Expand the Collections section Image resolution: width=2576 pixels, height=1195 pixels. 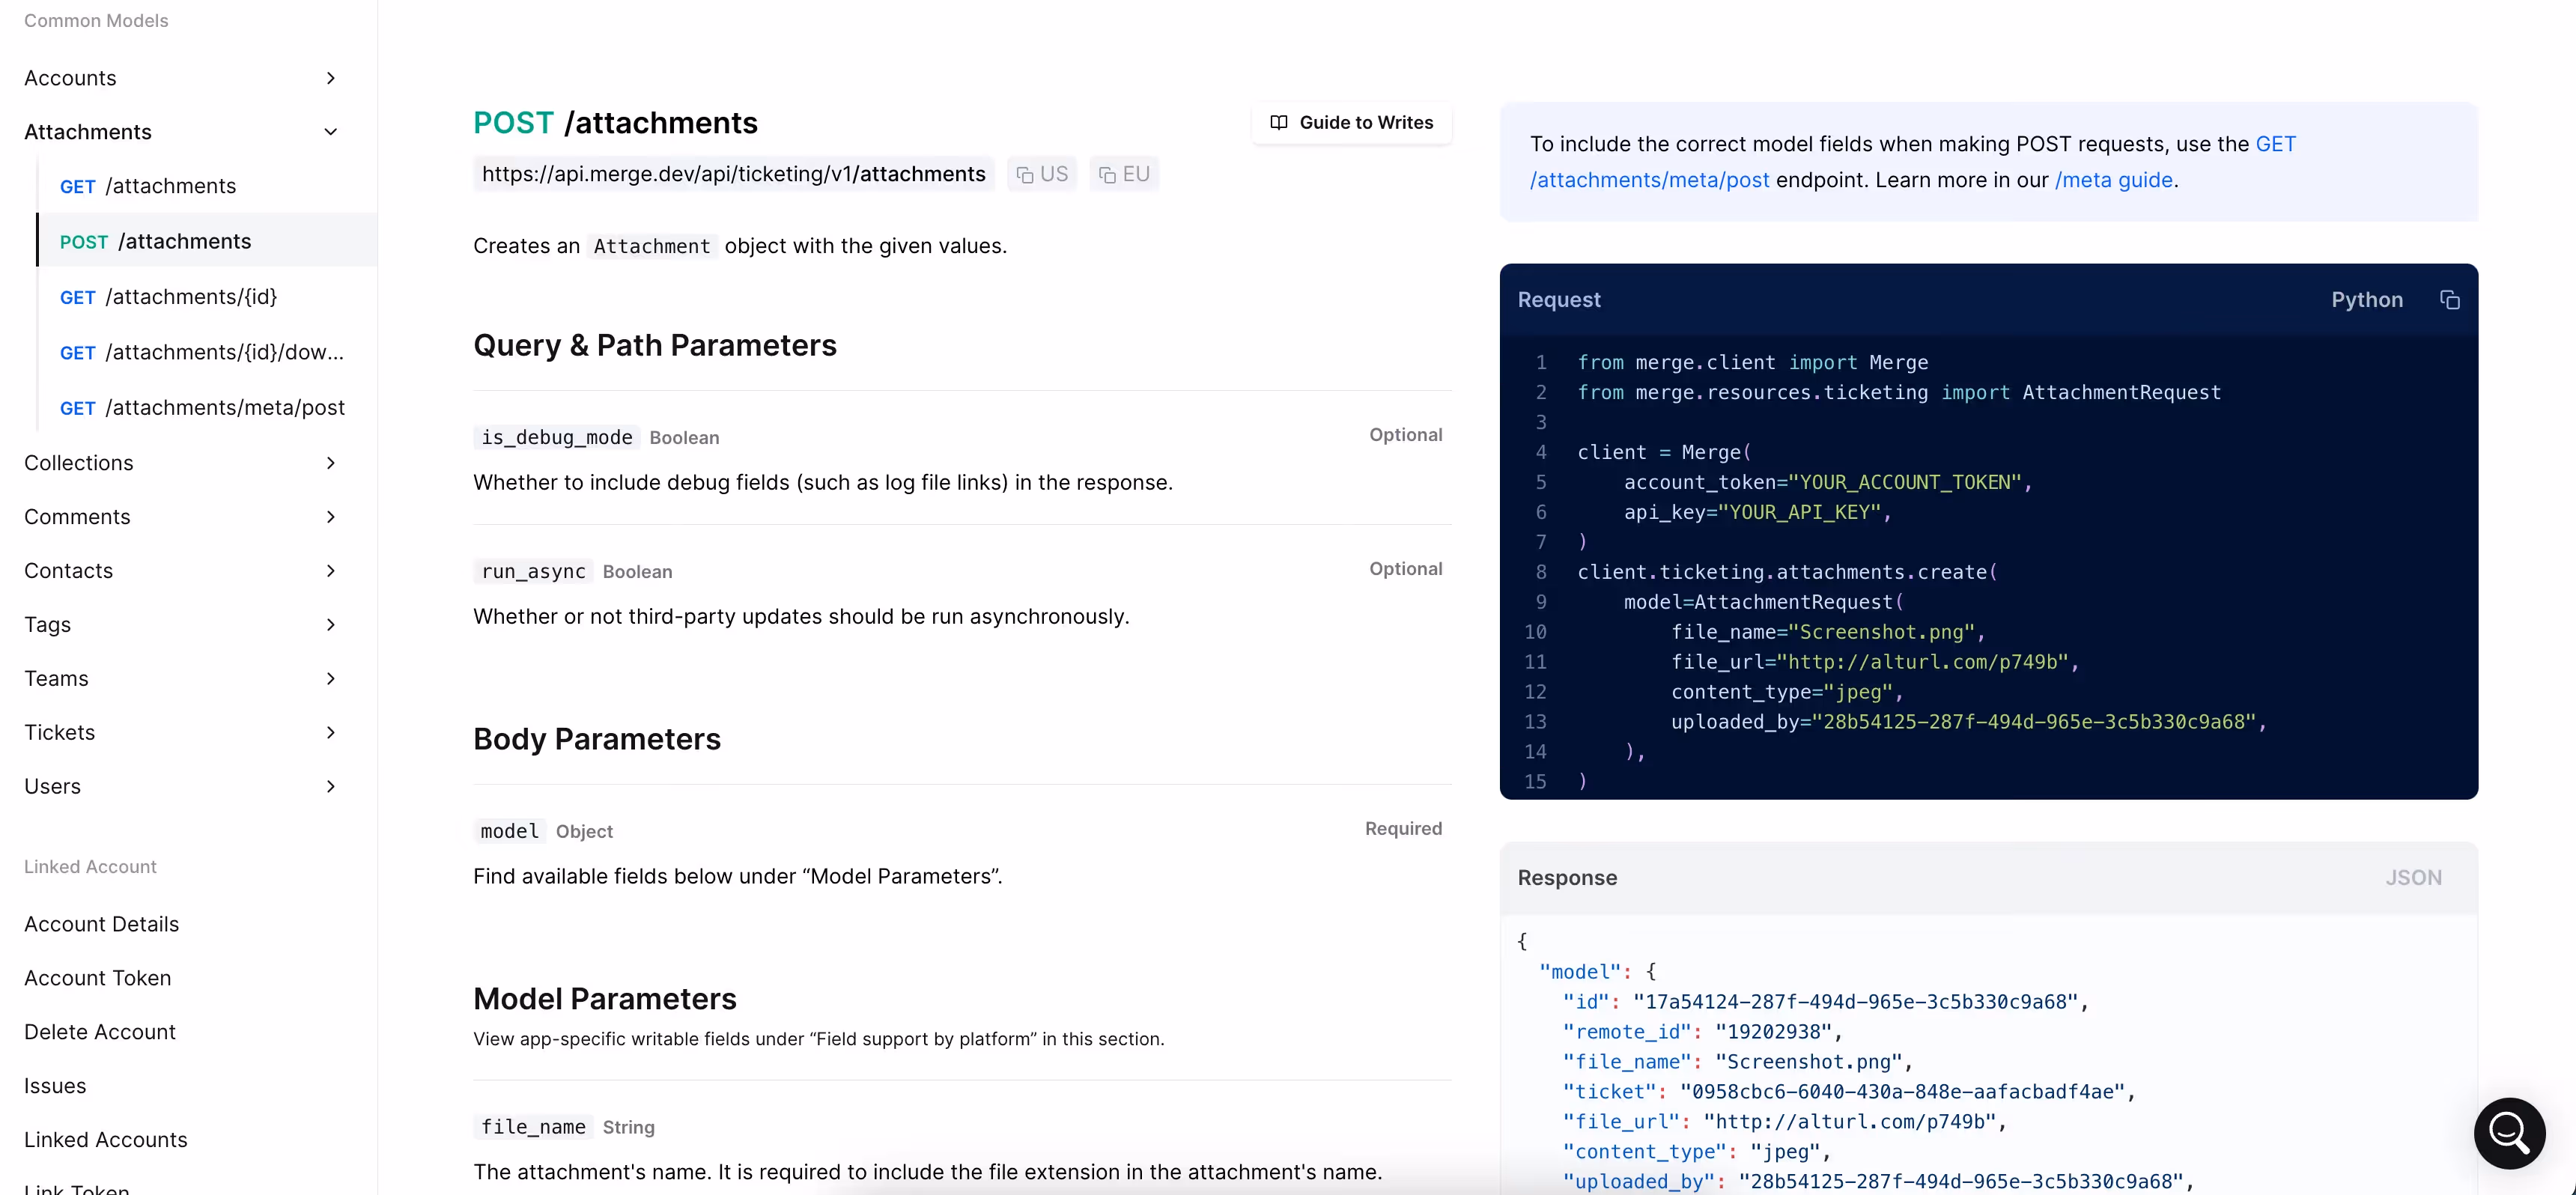[x=331, y=463]
